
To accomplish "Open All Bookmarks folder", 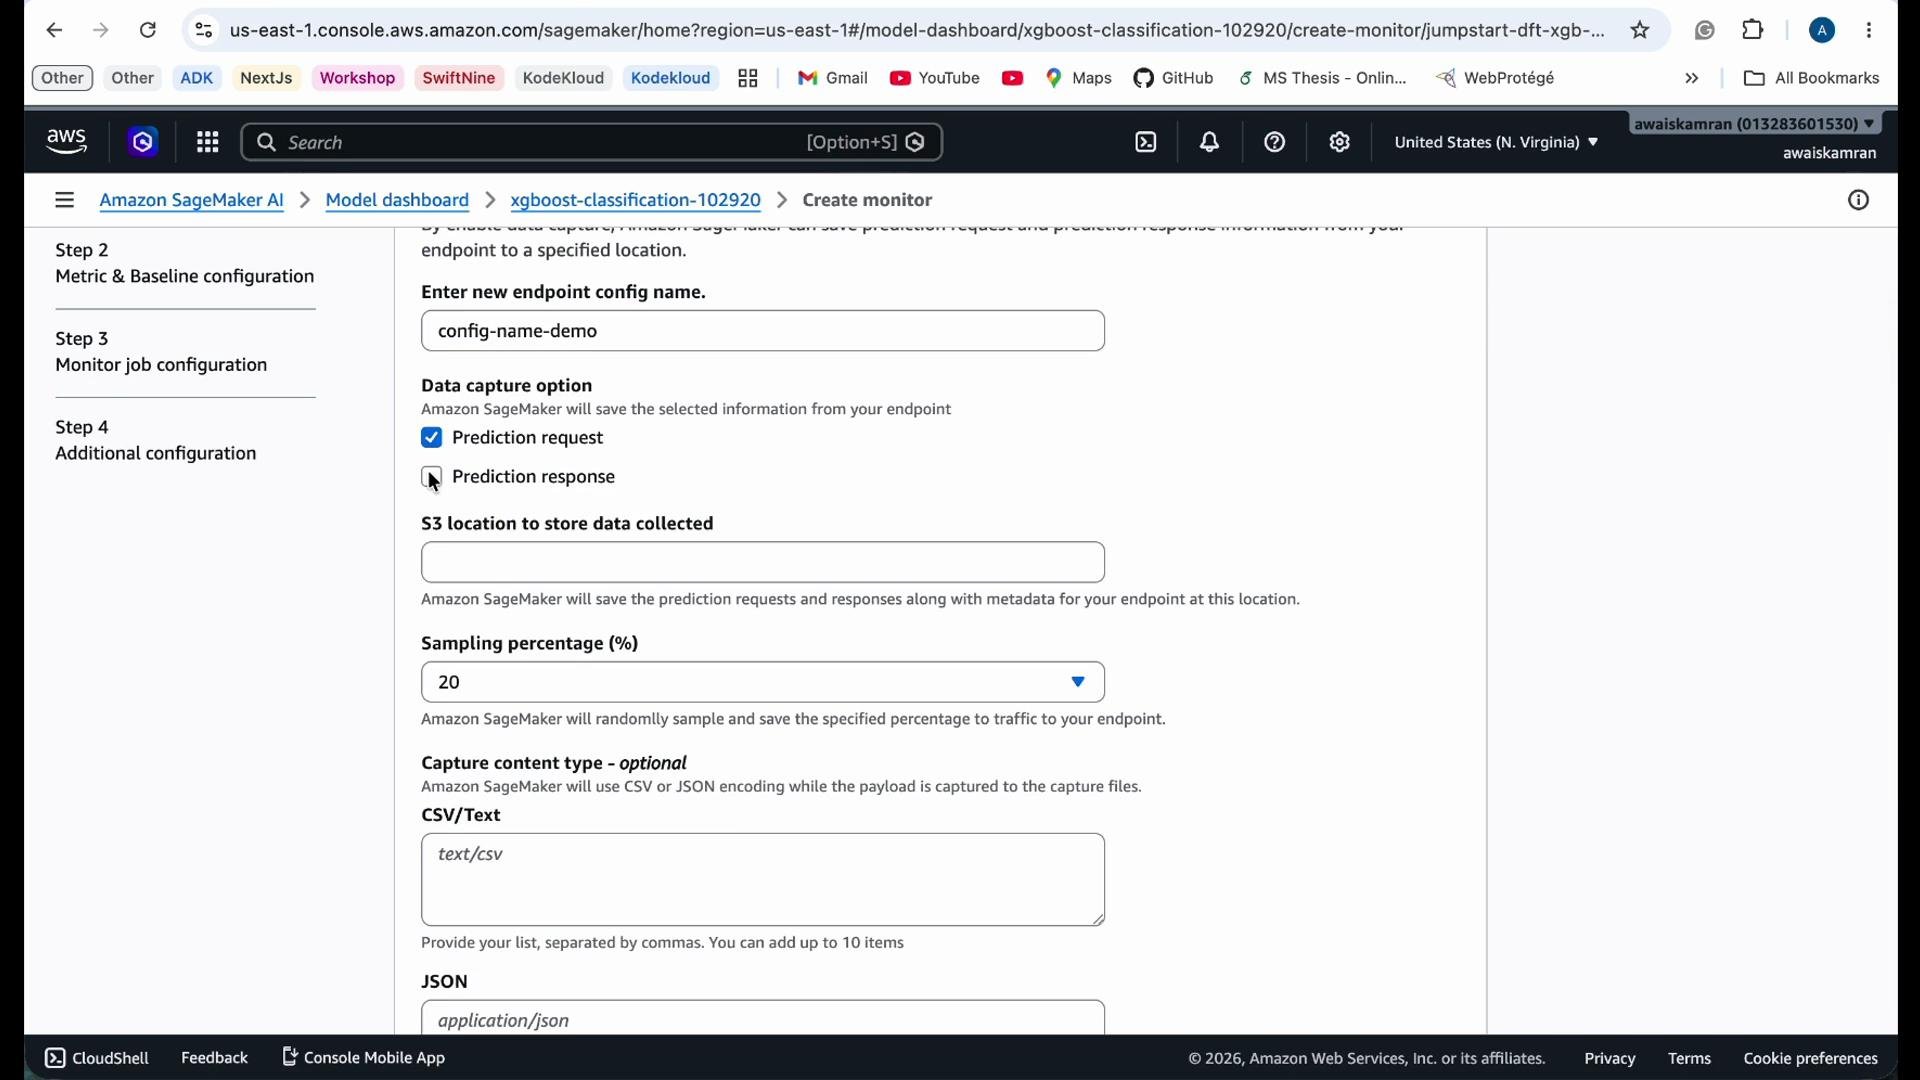I will [x=1812, y=79].
